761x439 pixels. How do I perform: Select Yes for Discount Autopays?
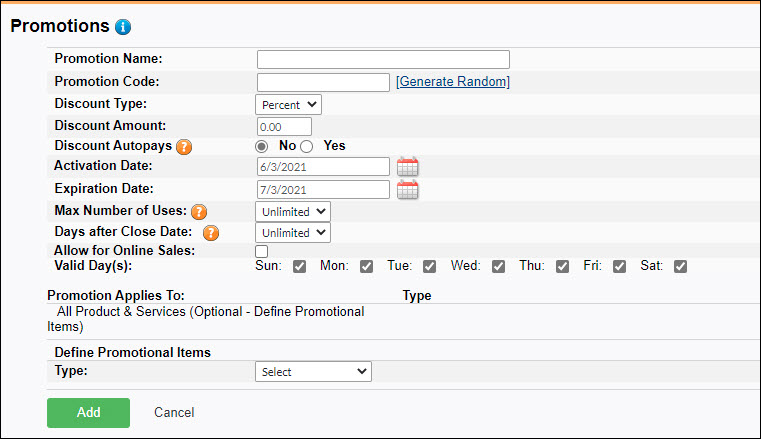pos(307,146)
